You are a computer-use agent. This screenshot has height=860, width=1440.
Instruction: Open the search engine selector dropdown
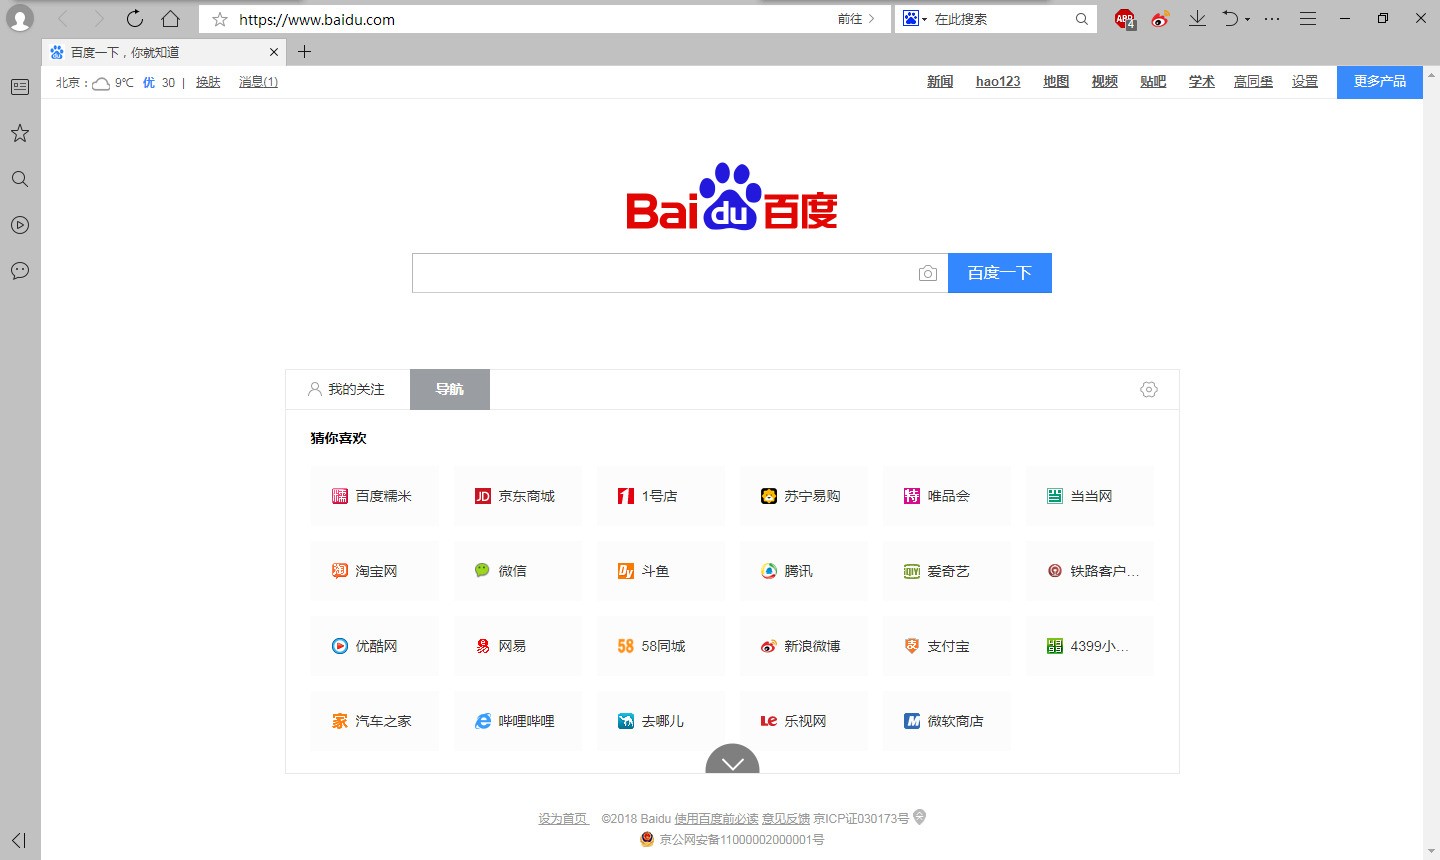click(915, 19)
